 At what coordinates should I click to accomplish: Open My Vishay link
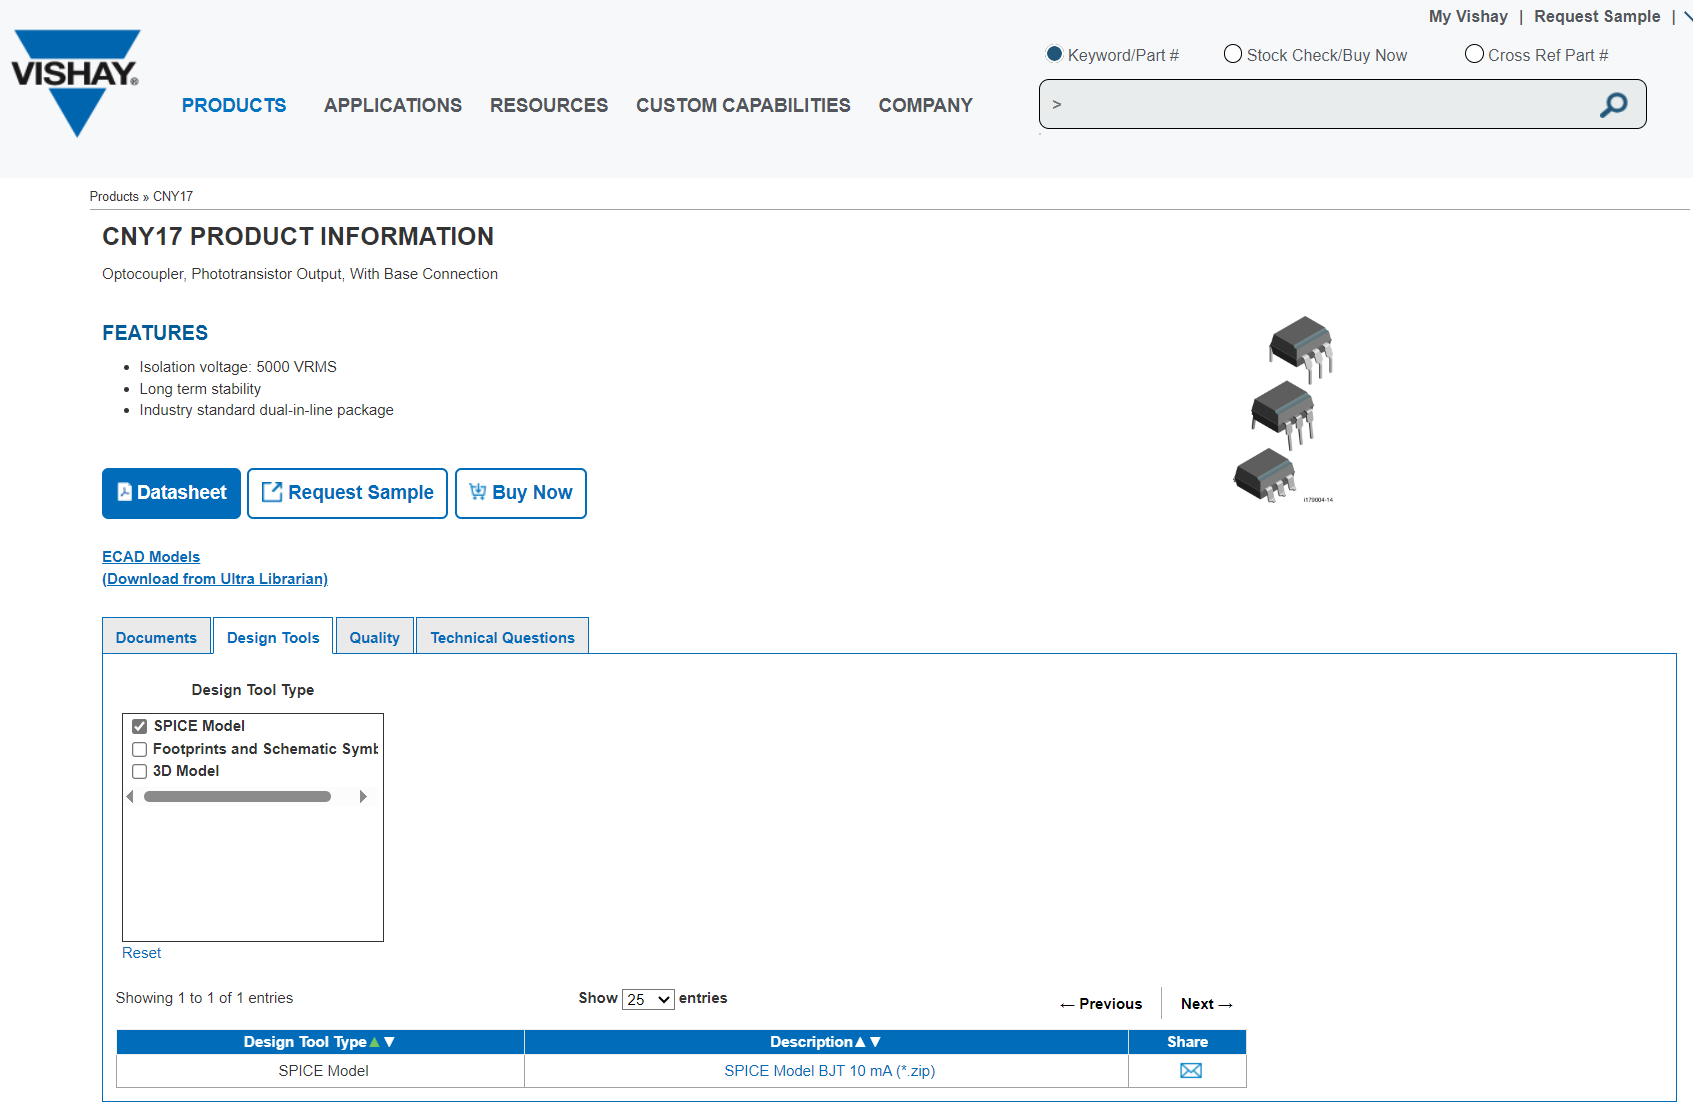1468,16
